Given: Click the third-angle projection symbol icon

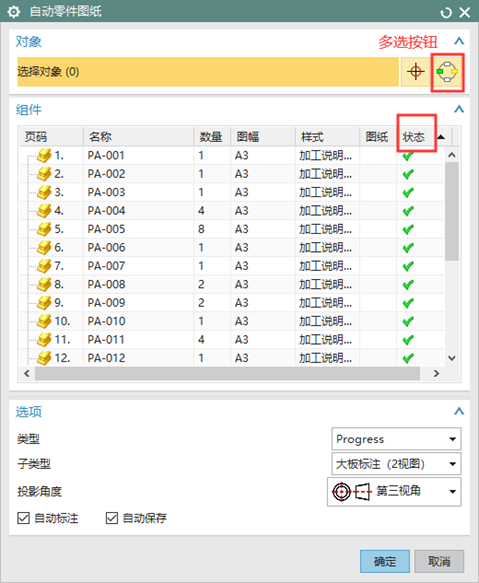Looking at the screenshot, I should click(352, 492).
